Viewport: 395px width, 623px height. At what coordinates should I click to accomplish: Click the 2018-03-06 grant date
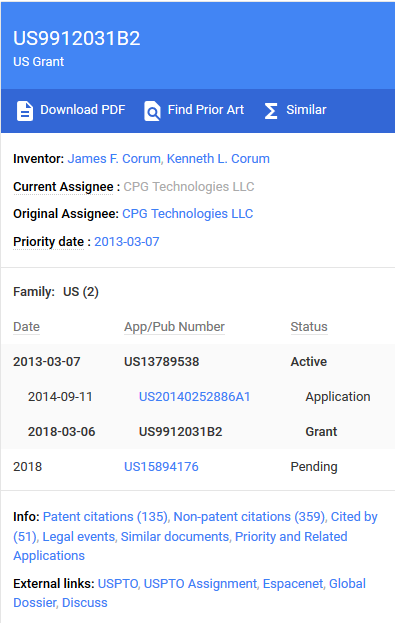click(62, 431)
